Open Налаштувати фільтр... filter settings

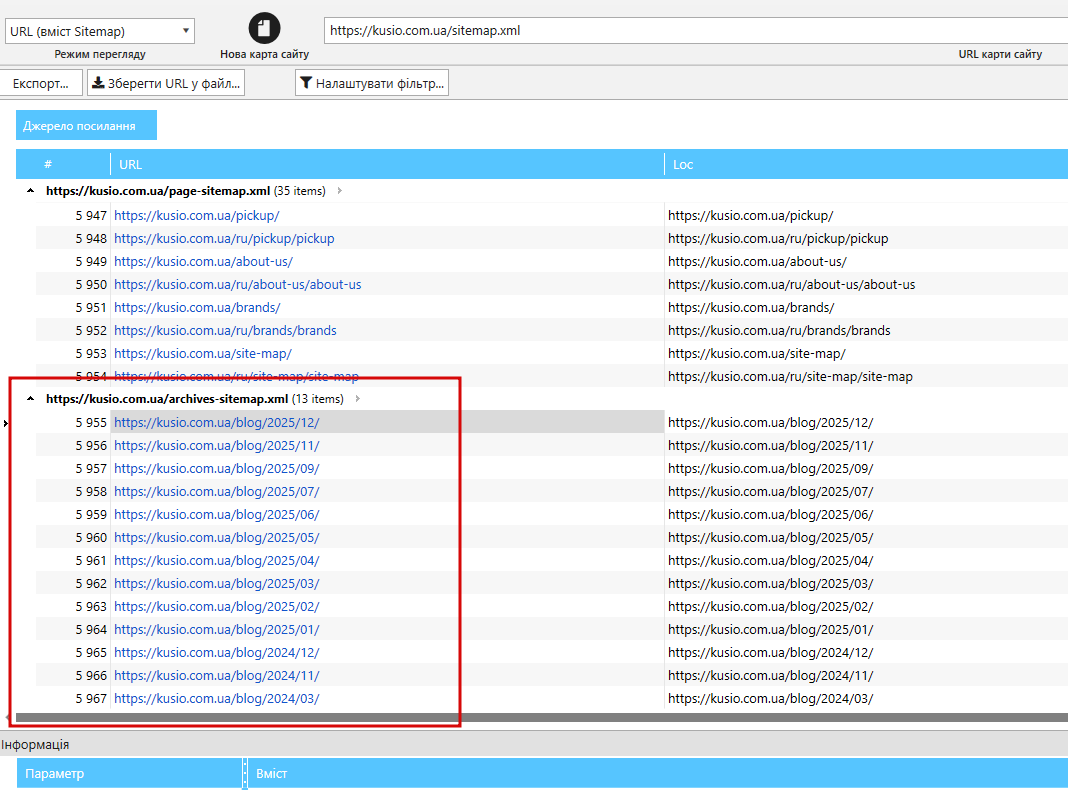point(372,83)
